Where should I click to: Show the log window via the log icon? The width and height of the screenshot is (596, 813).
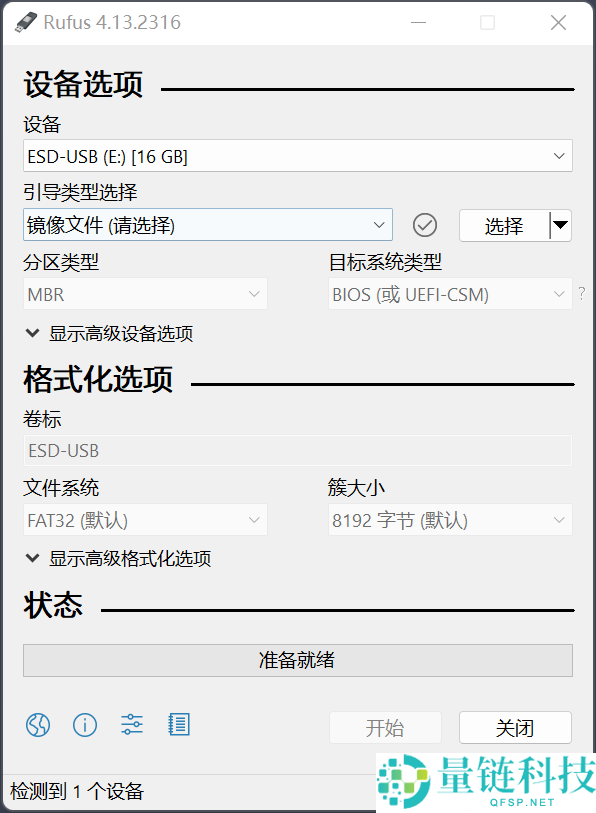(x=179, y=725)
